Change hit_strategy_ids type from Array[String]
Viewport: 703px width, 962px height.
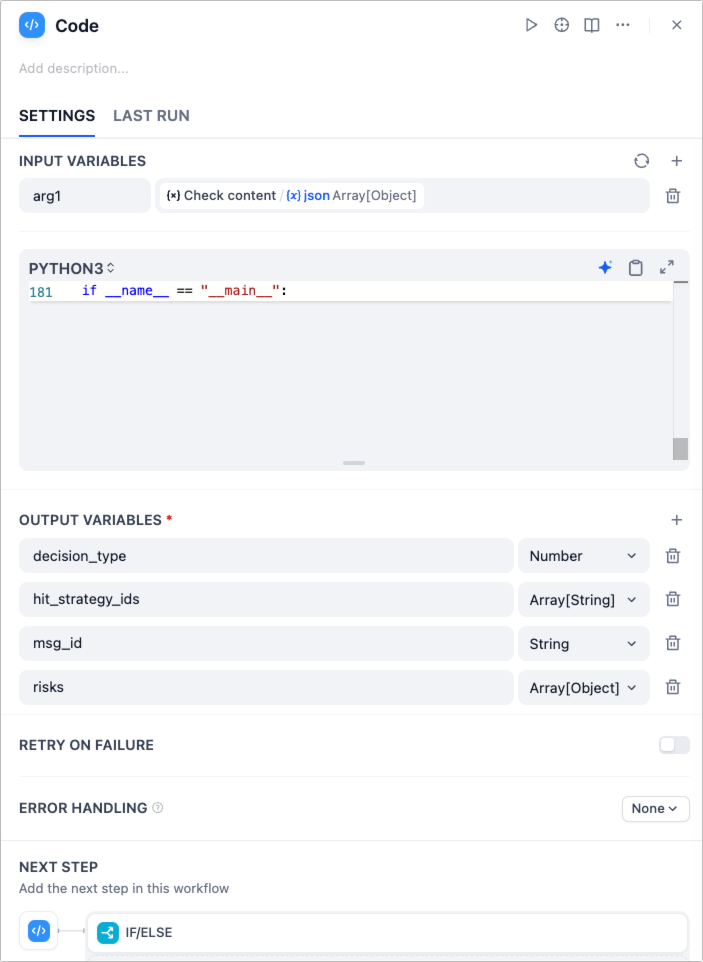[x=583, y=600]
